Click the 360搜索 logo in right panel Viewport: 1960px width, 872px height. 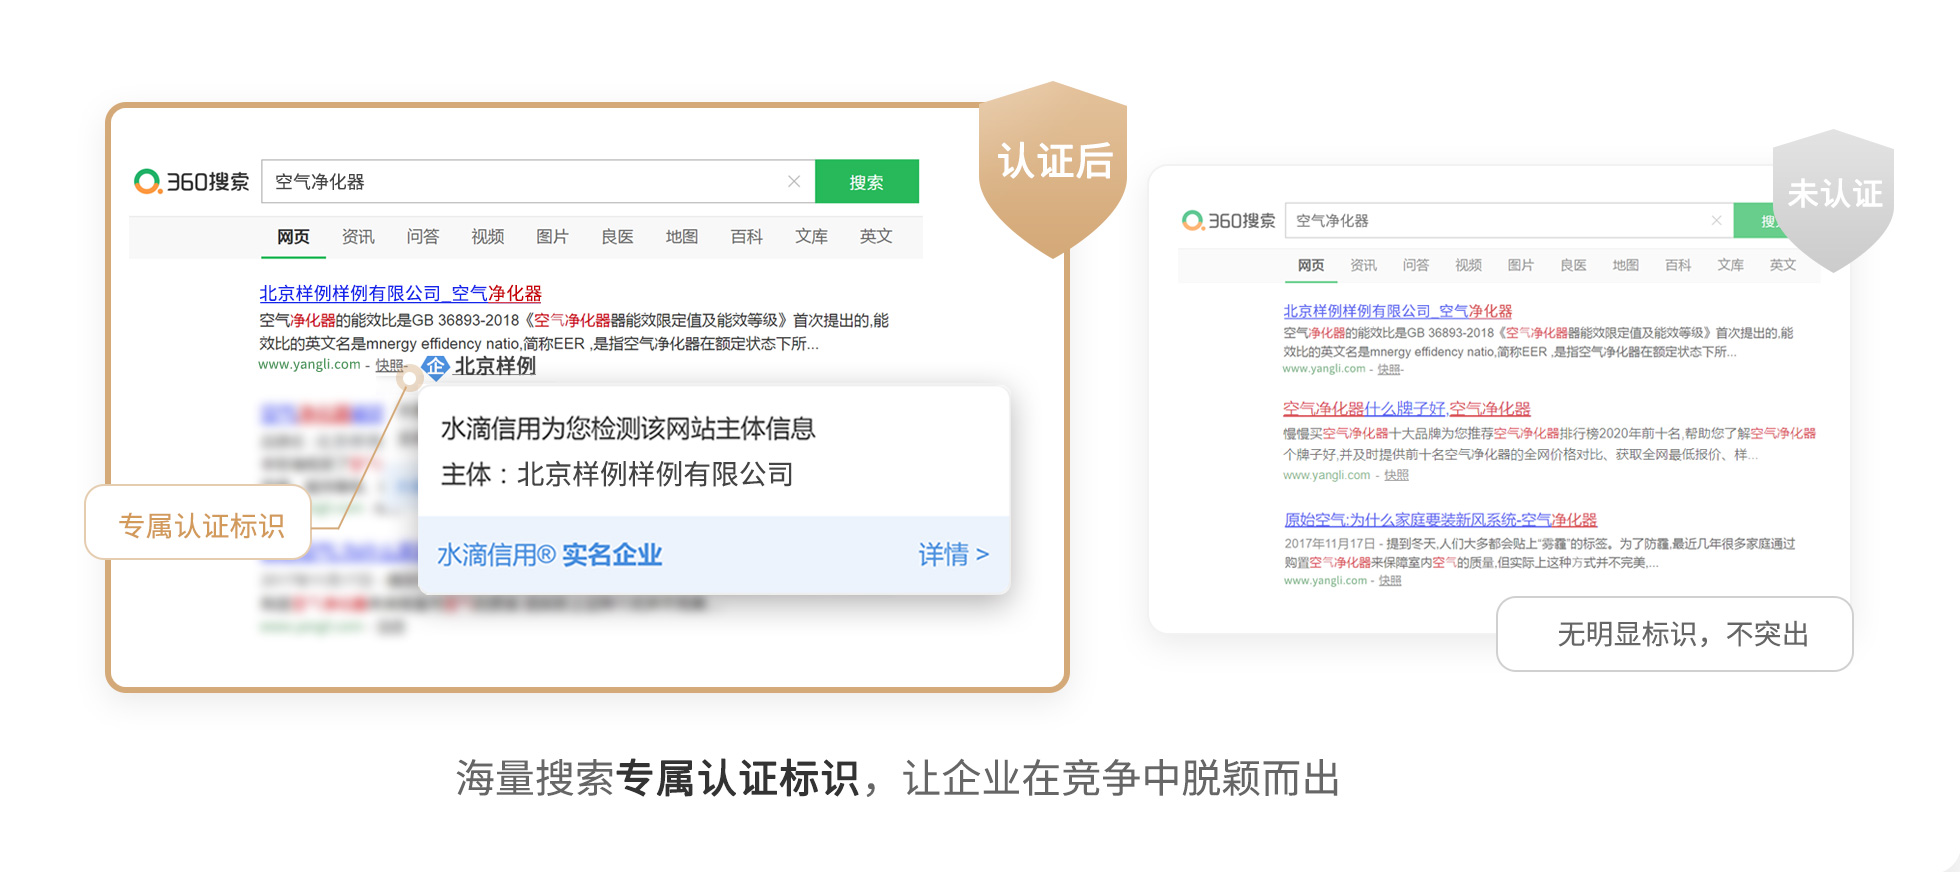[1228, 221]
